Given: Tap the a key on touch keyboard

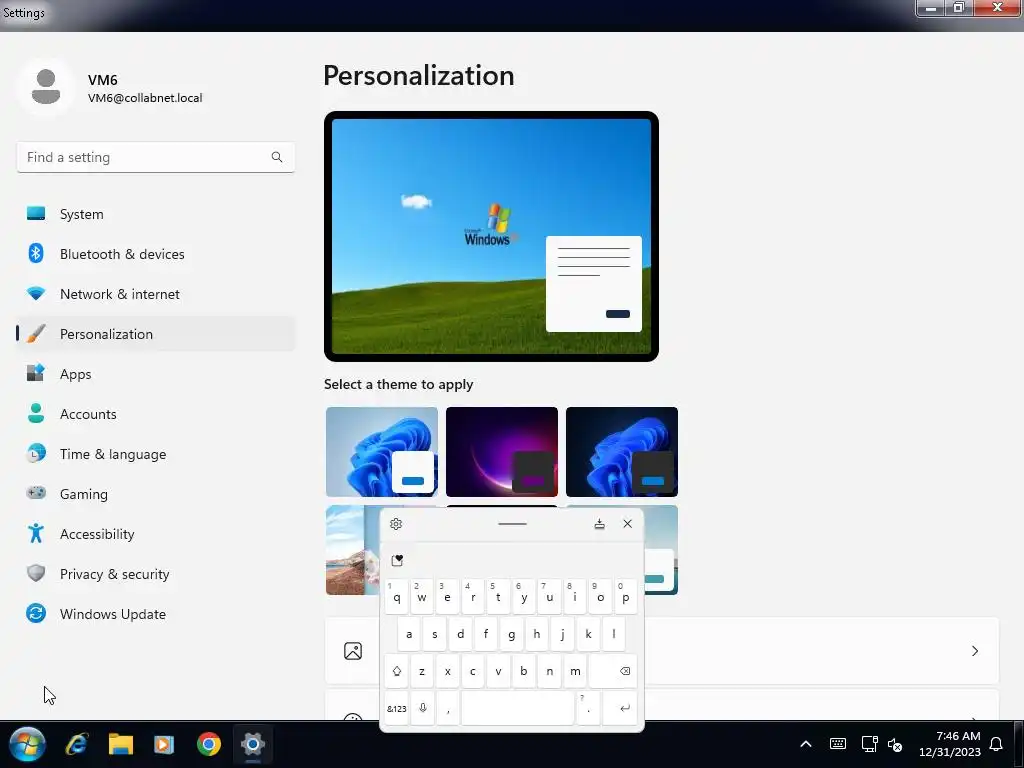Looking at the screenshot, I should click(409, 634).
